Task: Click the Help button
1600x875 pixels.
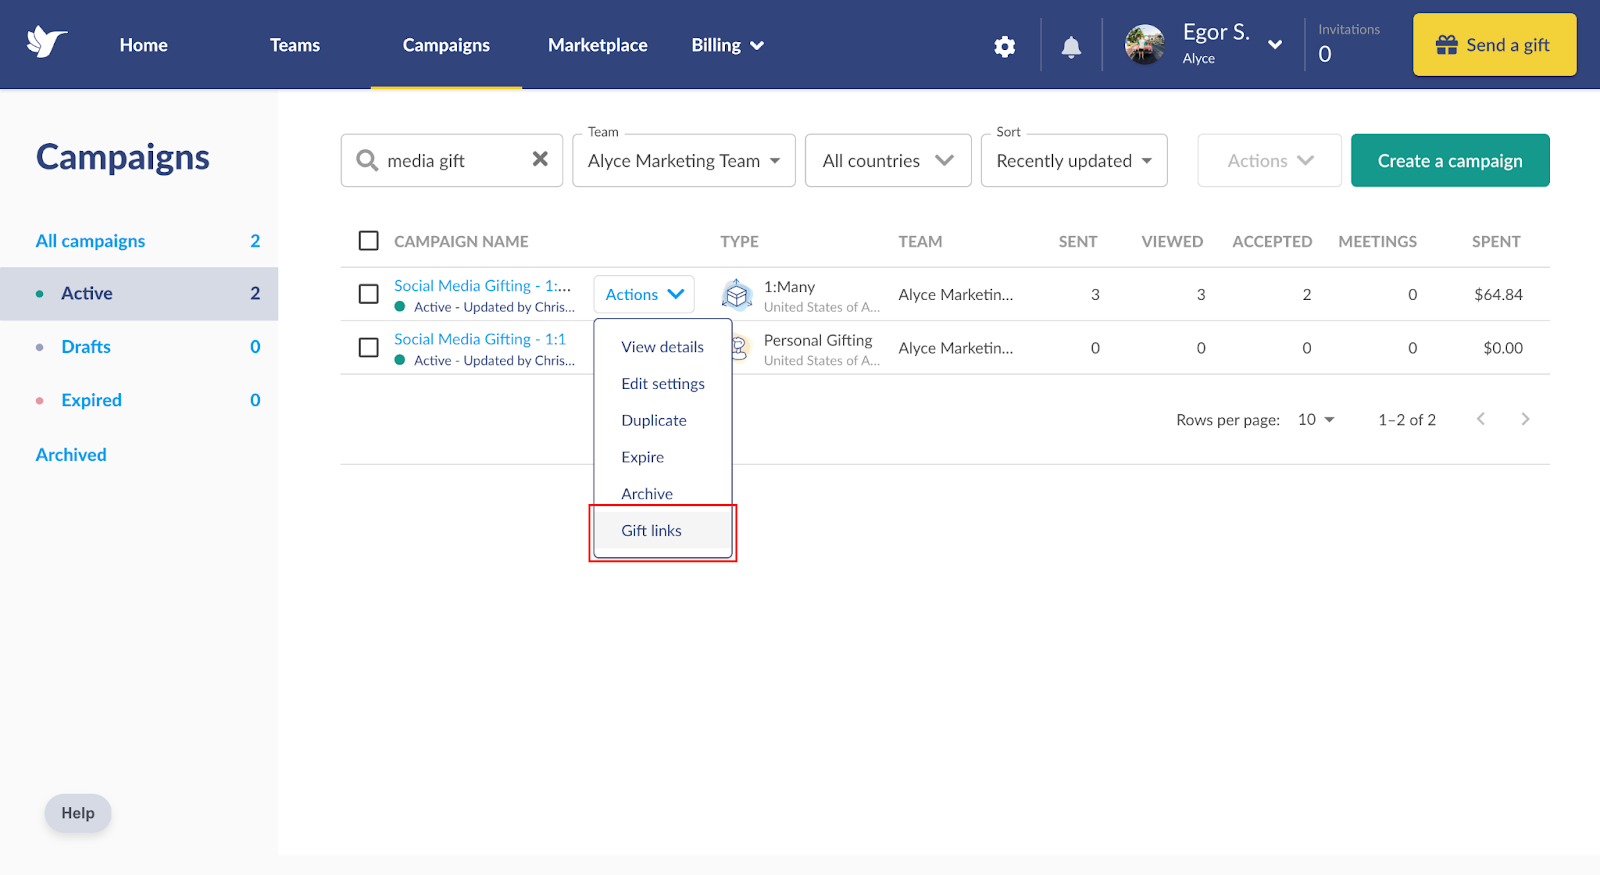Action: click(x=78, y=813)
